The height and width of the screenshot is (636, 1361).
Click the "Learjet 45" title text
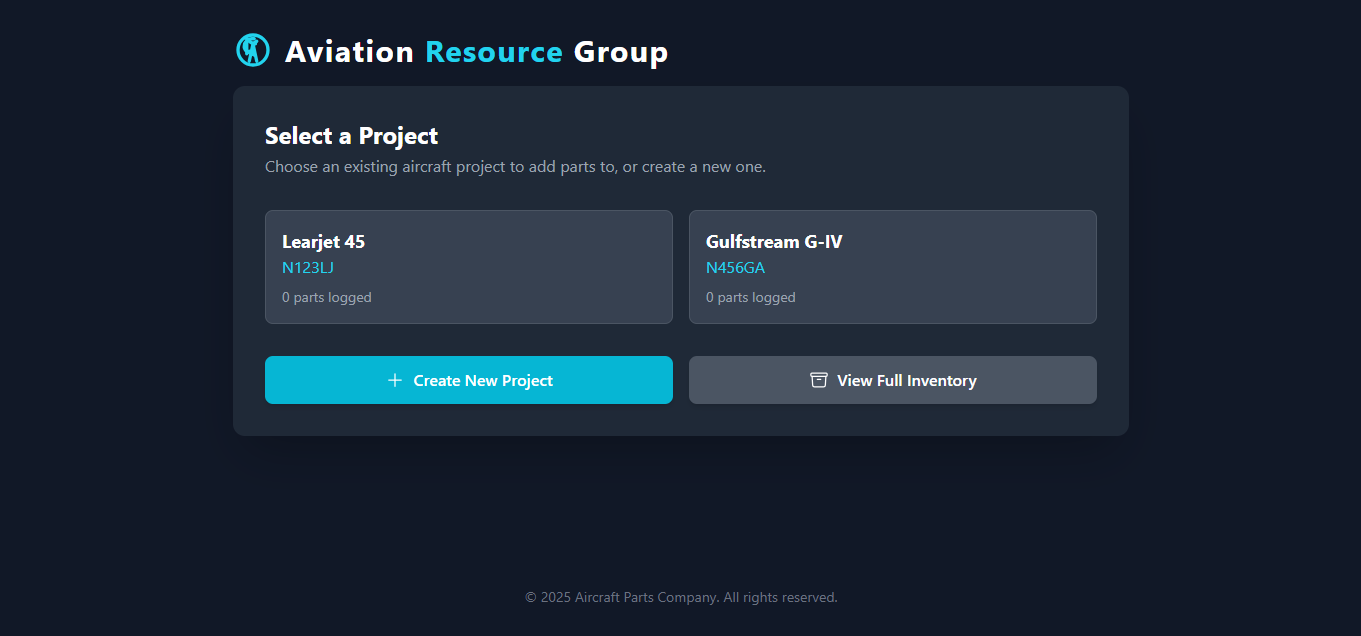point(323,242)
